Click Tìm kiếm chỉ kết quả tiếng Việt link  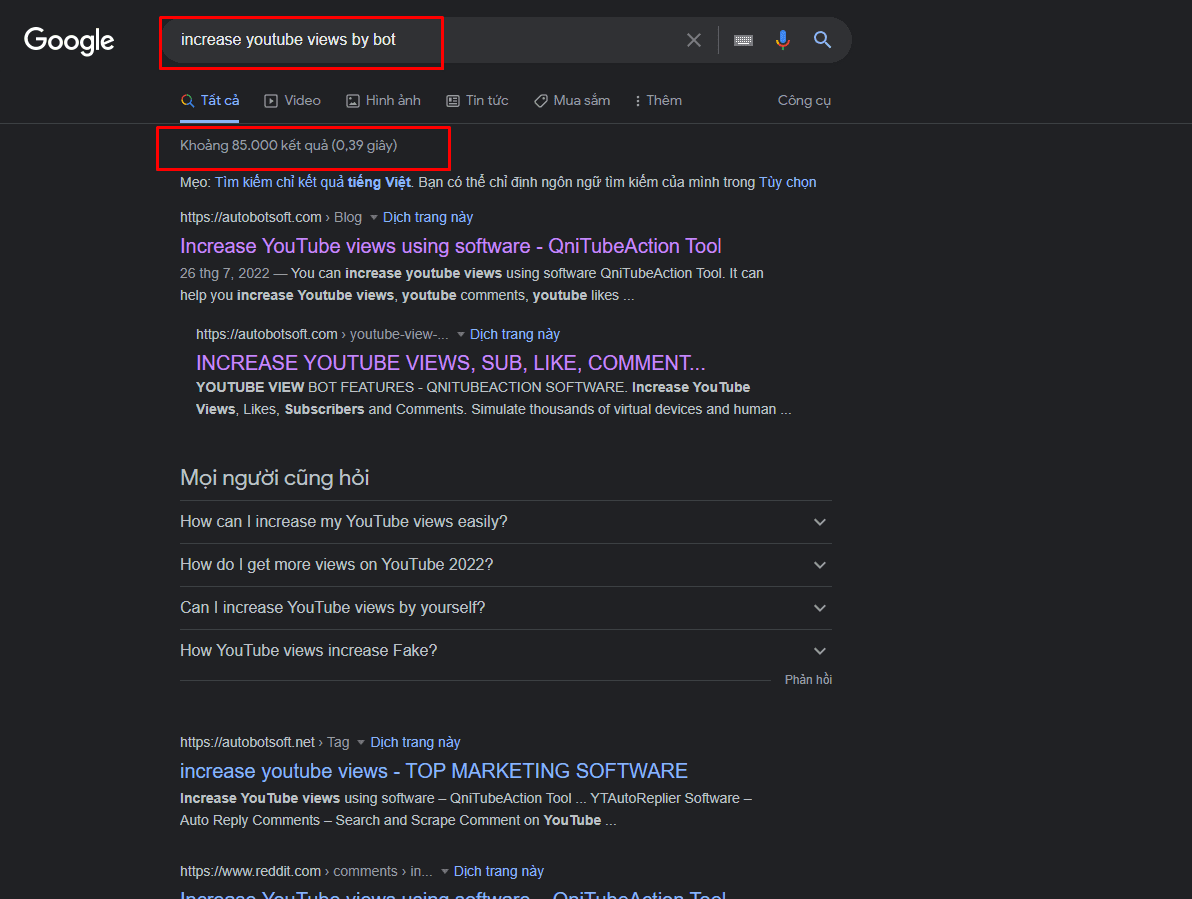312,182
